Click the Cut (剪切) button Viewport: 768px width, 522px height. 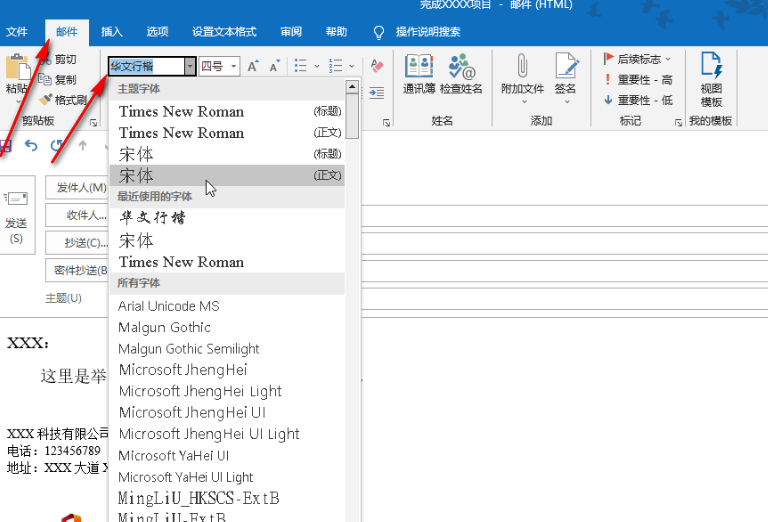[x=58, y=59]
